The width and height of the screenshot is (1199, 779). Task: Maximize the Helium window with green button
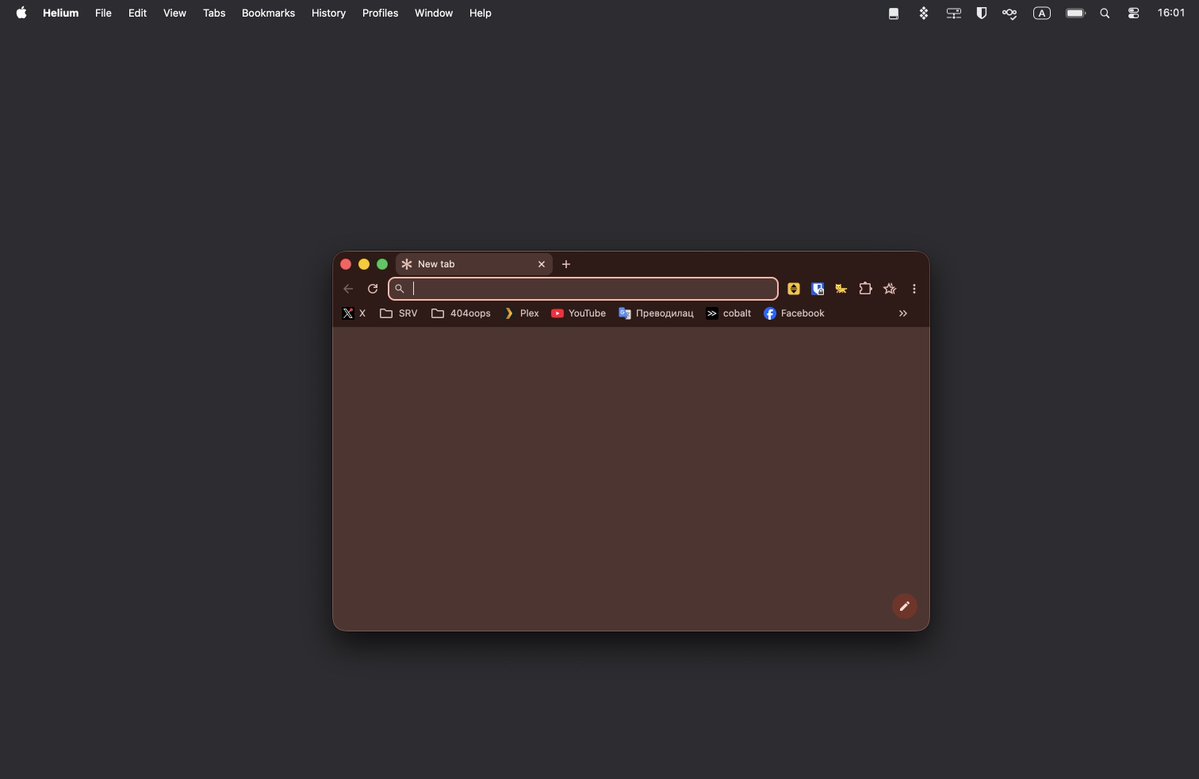coord(382,264)
